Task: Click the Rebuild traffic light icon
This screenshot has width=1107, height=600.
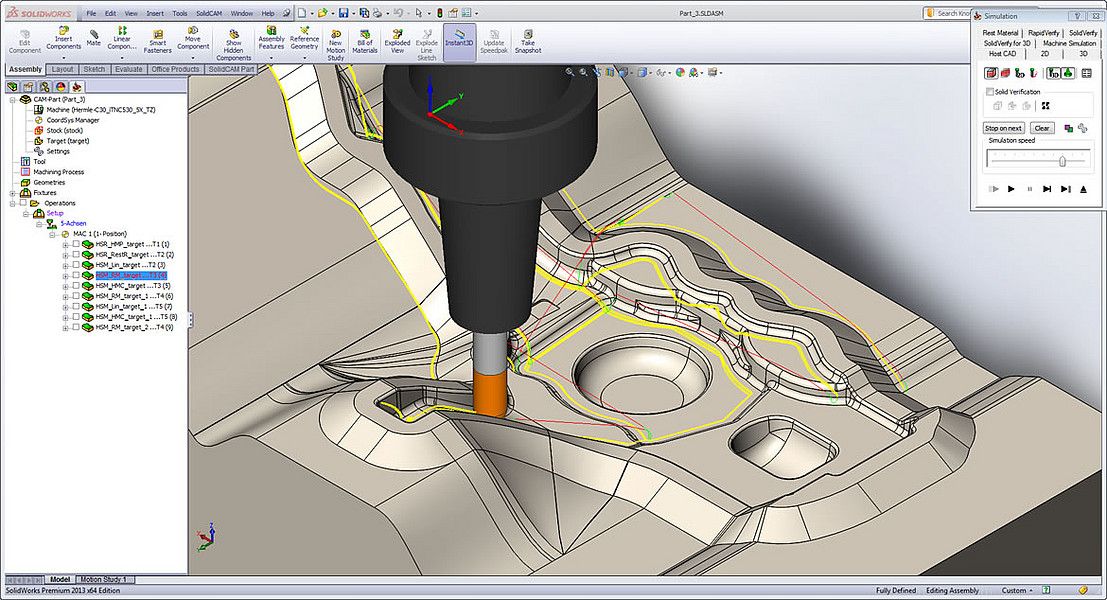Action: [440, 13]
